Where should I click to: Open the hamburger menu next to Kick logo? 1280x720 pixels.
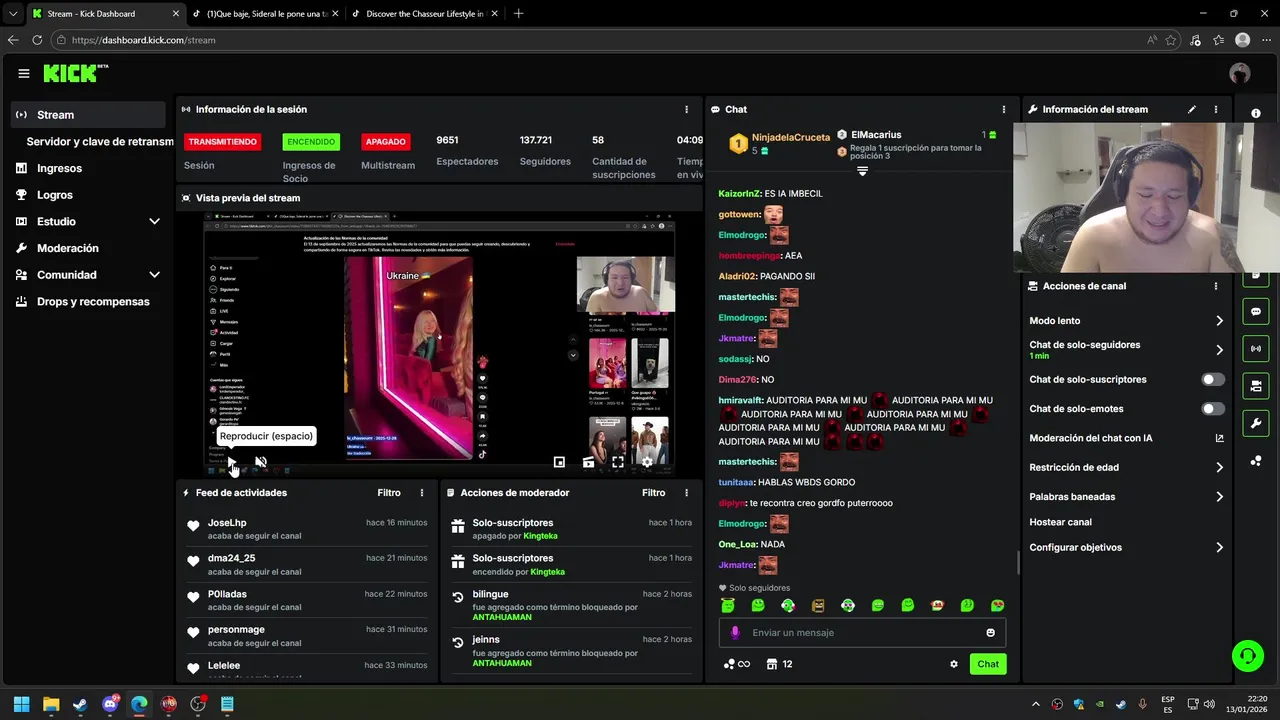click(24, 73)
